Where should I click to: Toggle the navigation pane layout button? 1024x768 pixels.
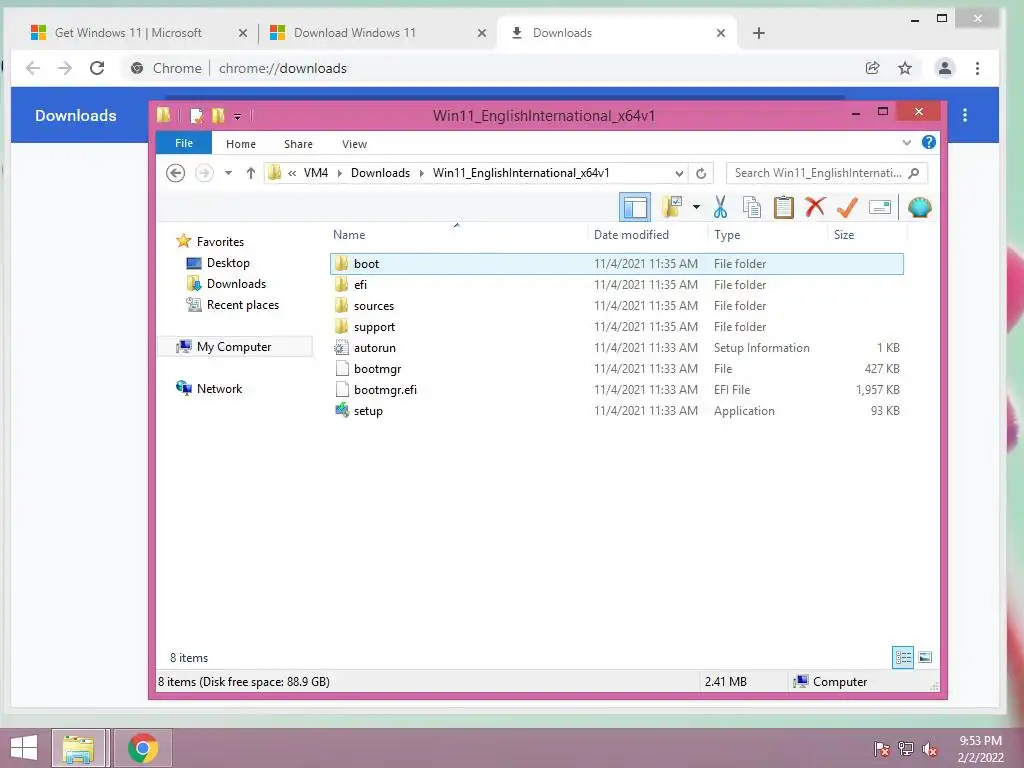point(635,208)
